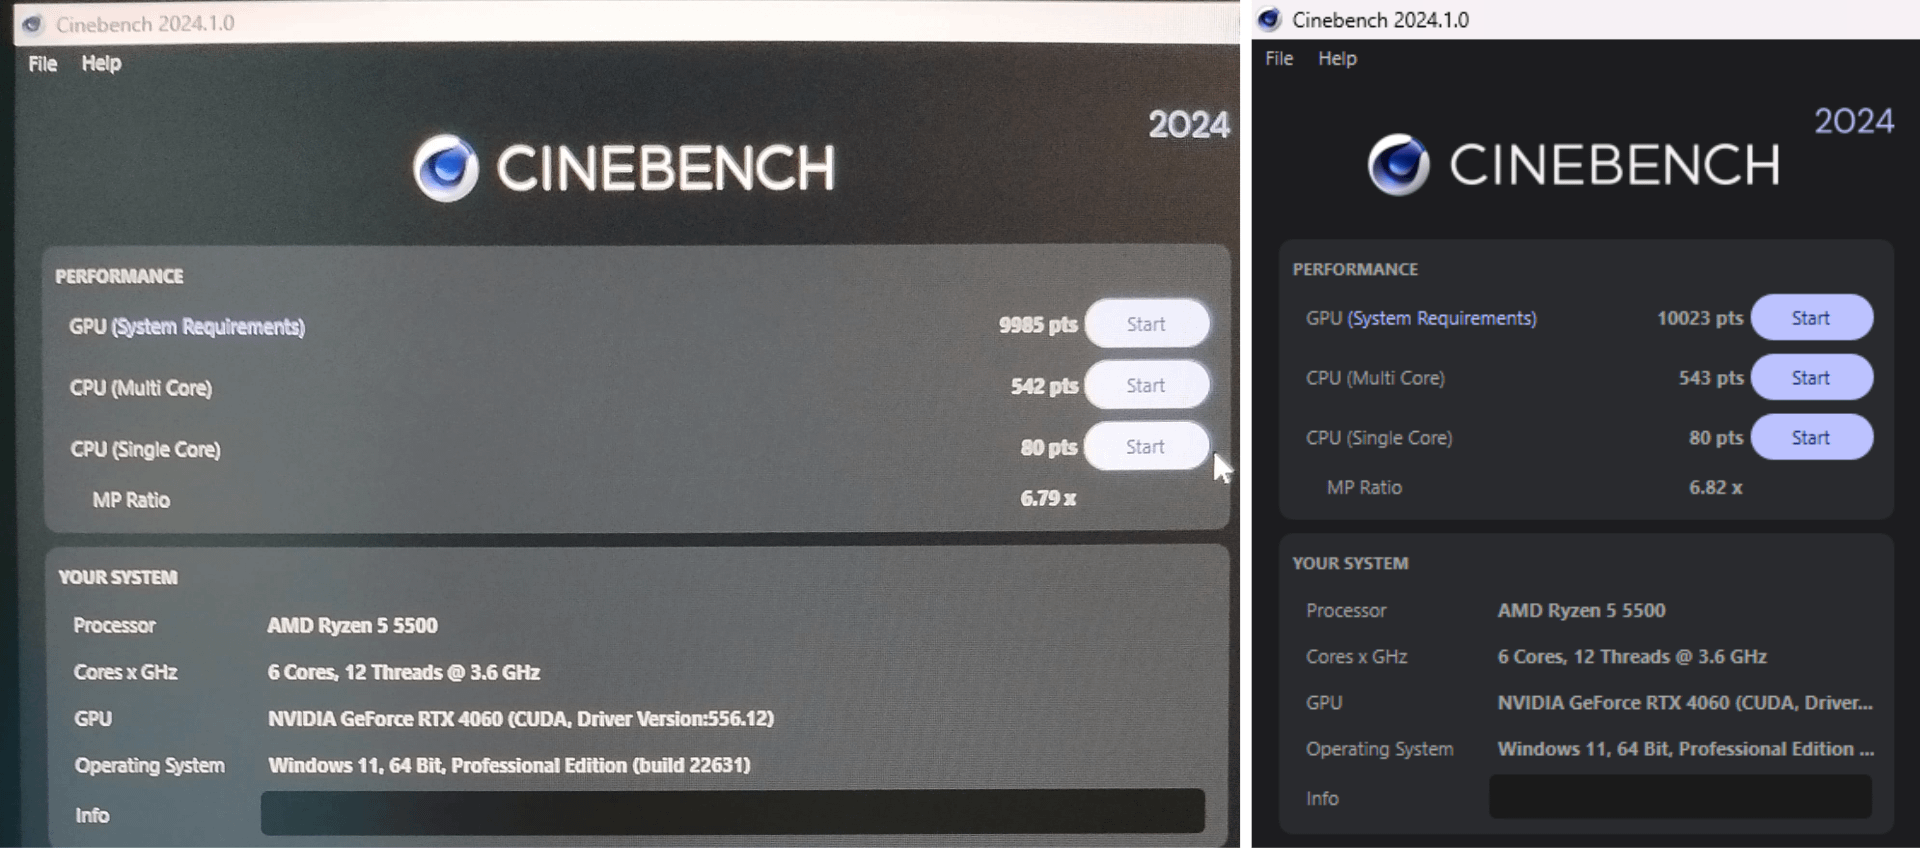Click cores and threads value in 10023 pts window
This screenshot has width=1920, height=848.
(1632, 657)
